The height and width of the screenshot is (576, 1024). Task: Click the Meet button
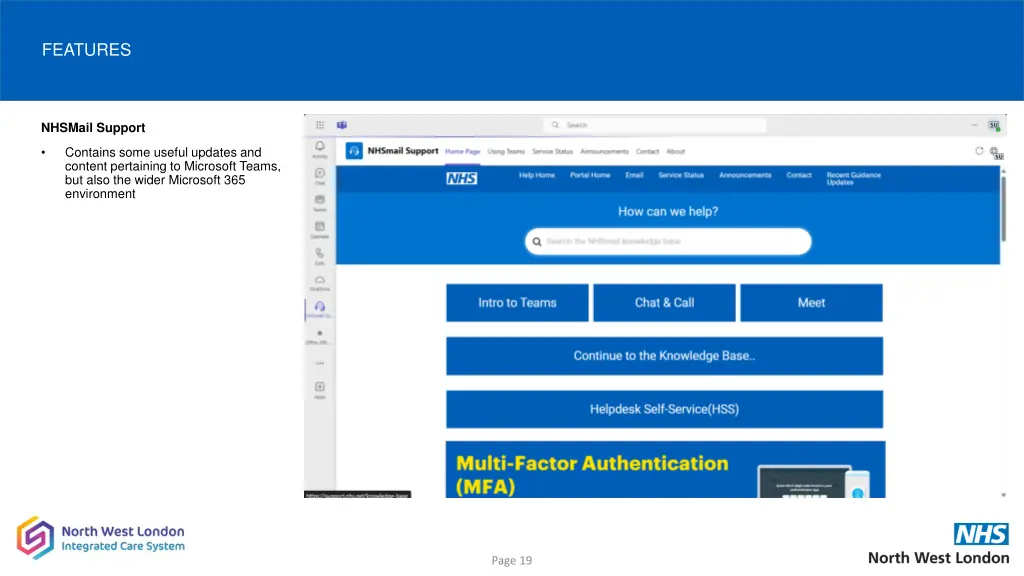coord(811,302)
